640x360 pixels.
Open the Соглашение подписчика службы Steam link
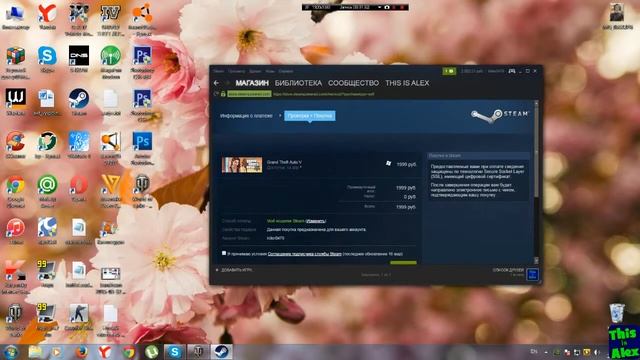point(304,254)
